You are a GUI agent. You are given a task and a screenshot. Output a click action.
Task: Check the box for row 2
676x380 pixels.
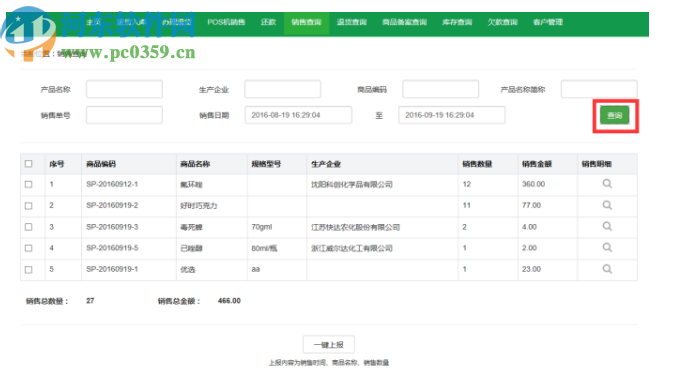[28, 206]
